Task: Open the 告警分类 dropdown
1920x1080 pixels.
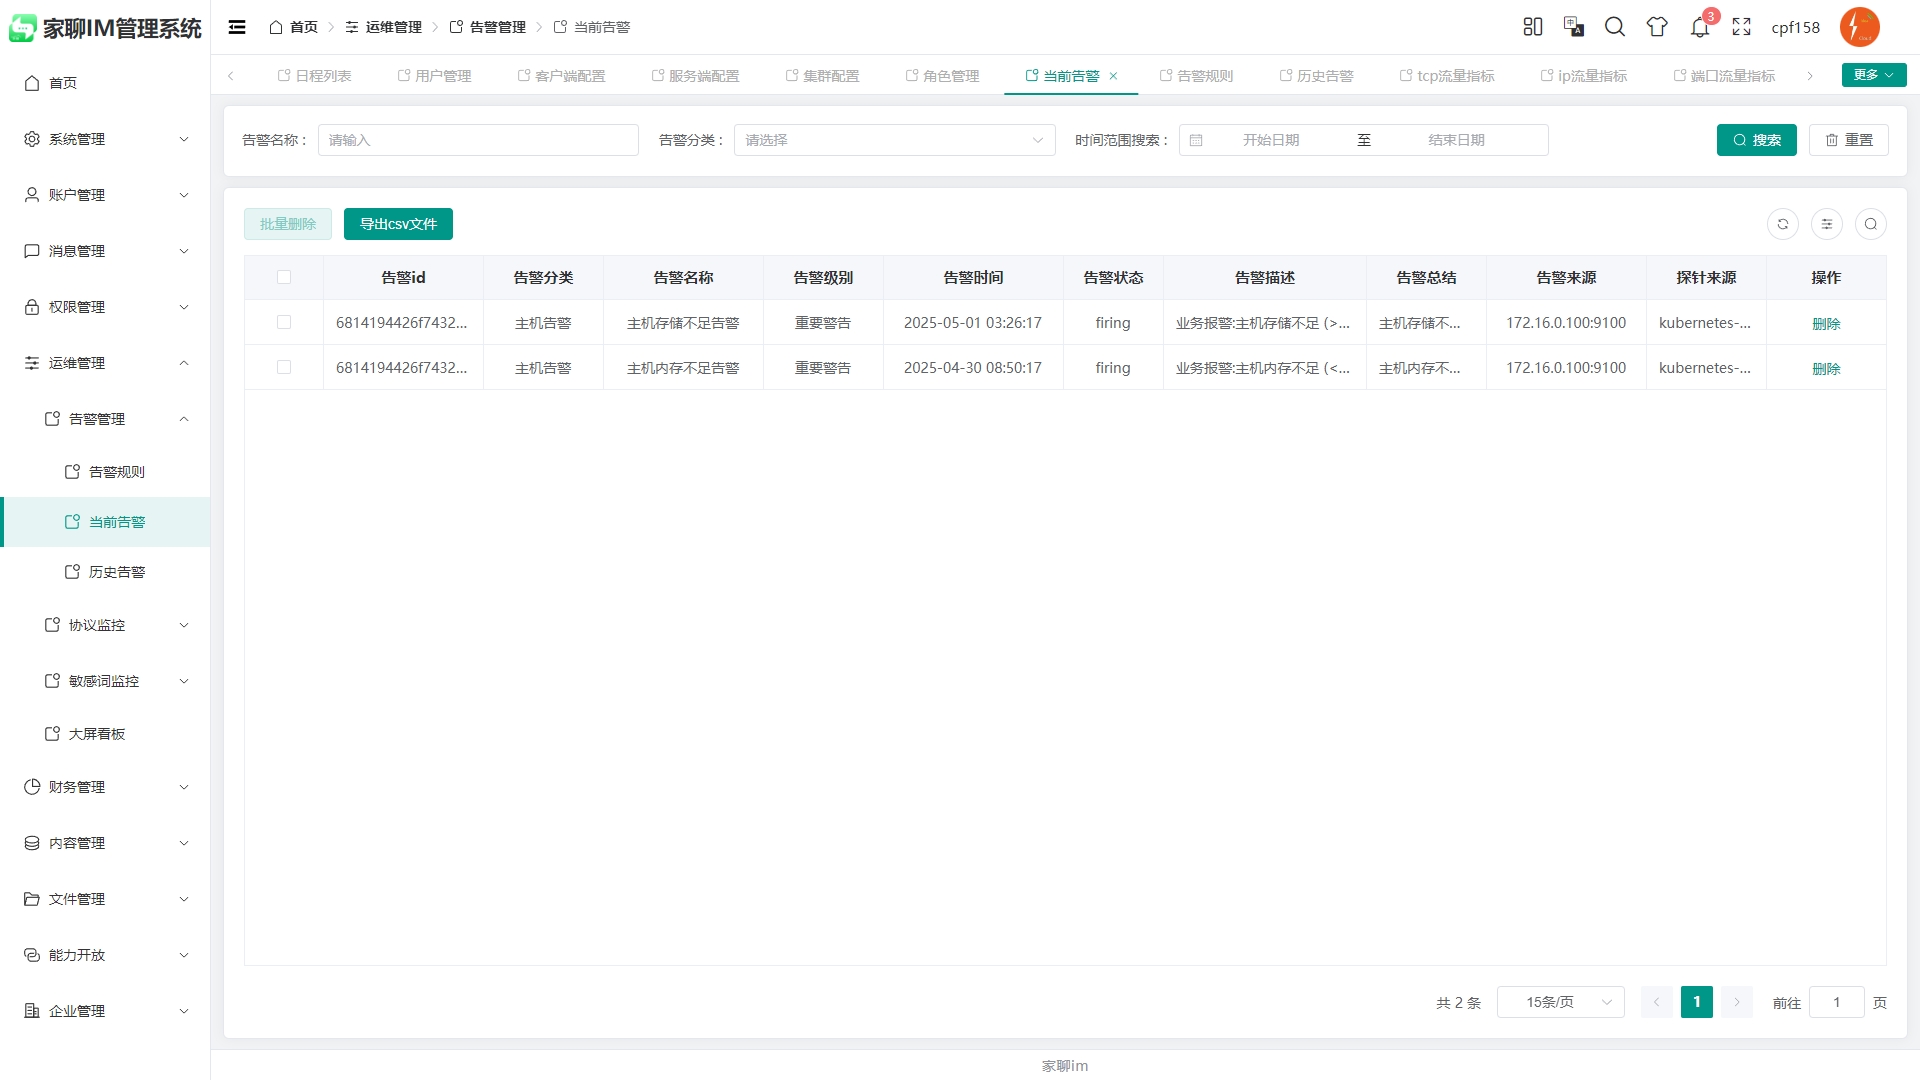Action: click(x=894, y=140)
